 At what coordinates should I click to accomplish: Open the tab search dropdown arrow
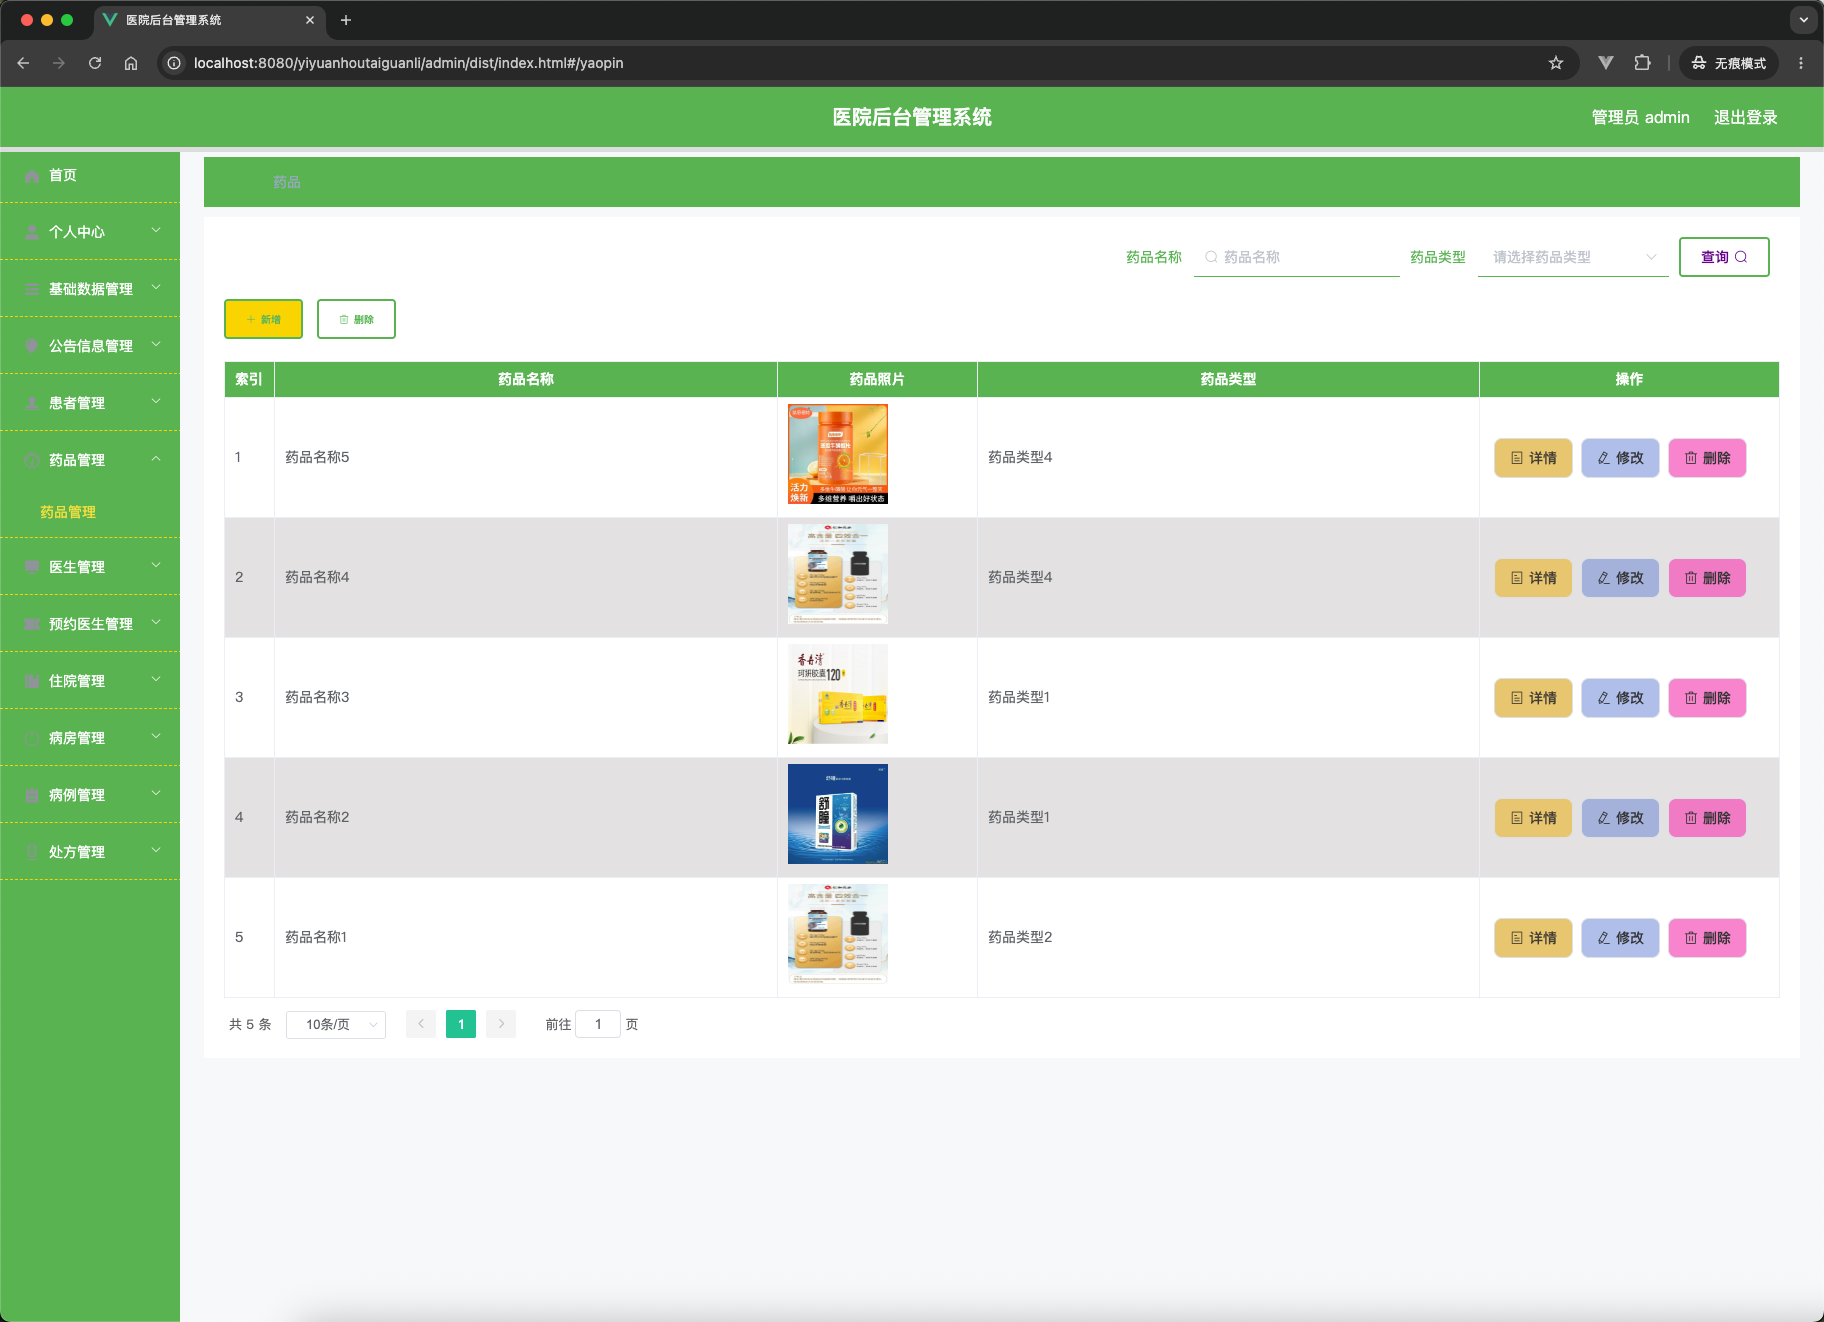click(1804, 20)
